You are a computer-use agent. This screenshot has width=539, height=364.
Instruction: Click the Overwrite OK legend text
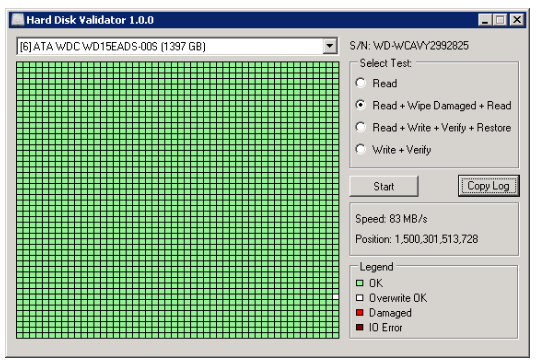point(398,298)
